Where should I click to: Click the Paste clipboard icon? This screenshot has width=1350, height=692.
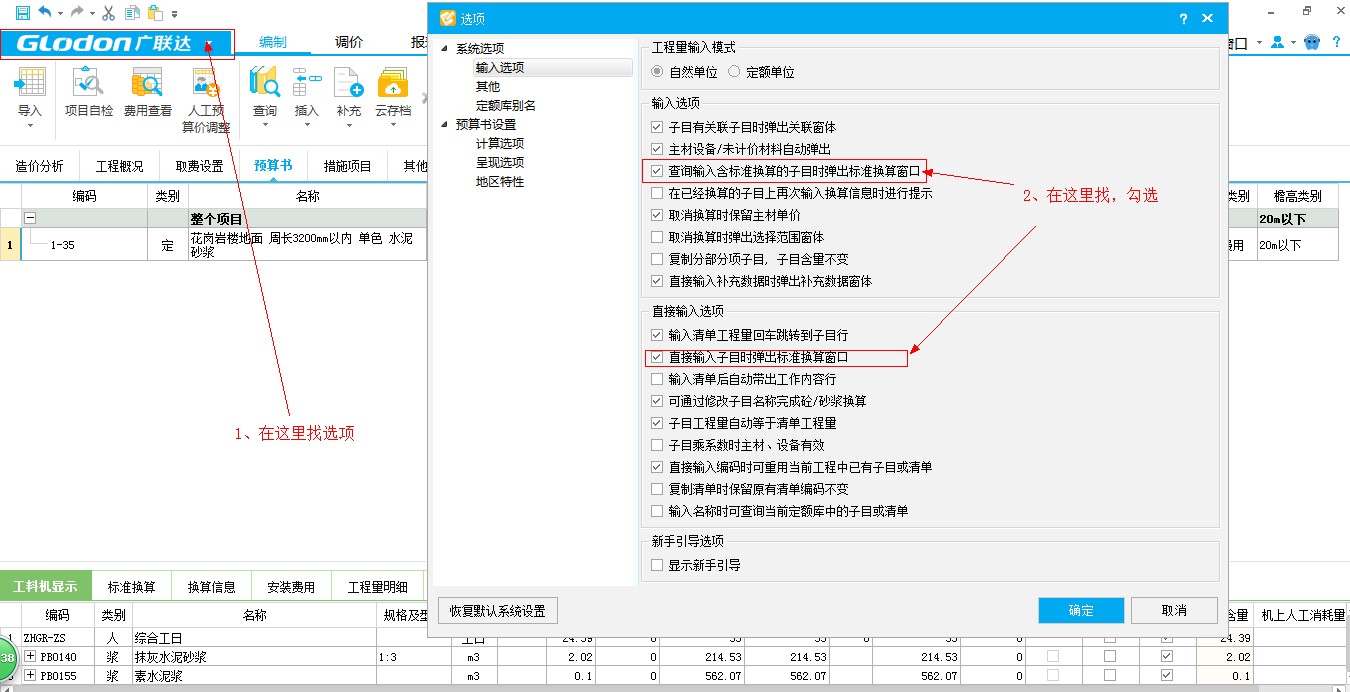pyautogui.click(x=155, y=13)
